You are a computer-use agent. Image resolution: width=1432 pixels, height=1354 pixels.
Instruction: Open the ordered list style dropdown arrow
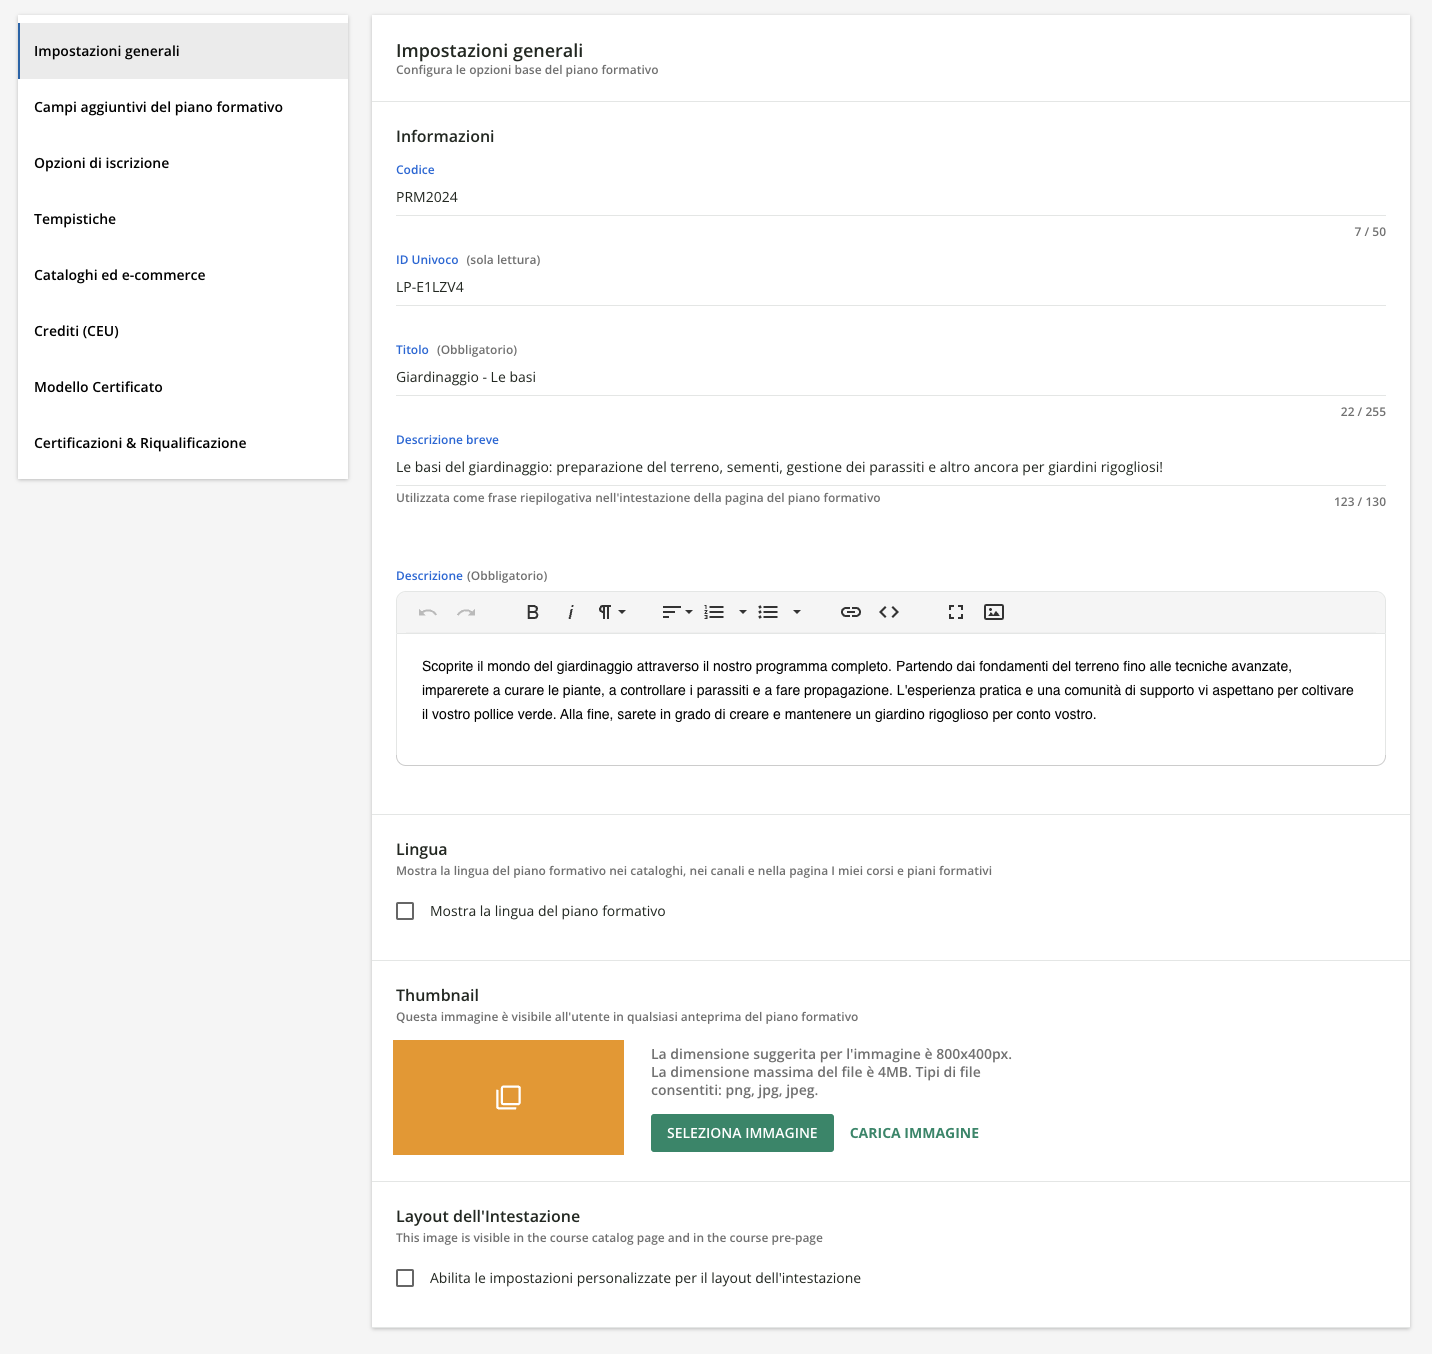point(742,612)
